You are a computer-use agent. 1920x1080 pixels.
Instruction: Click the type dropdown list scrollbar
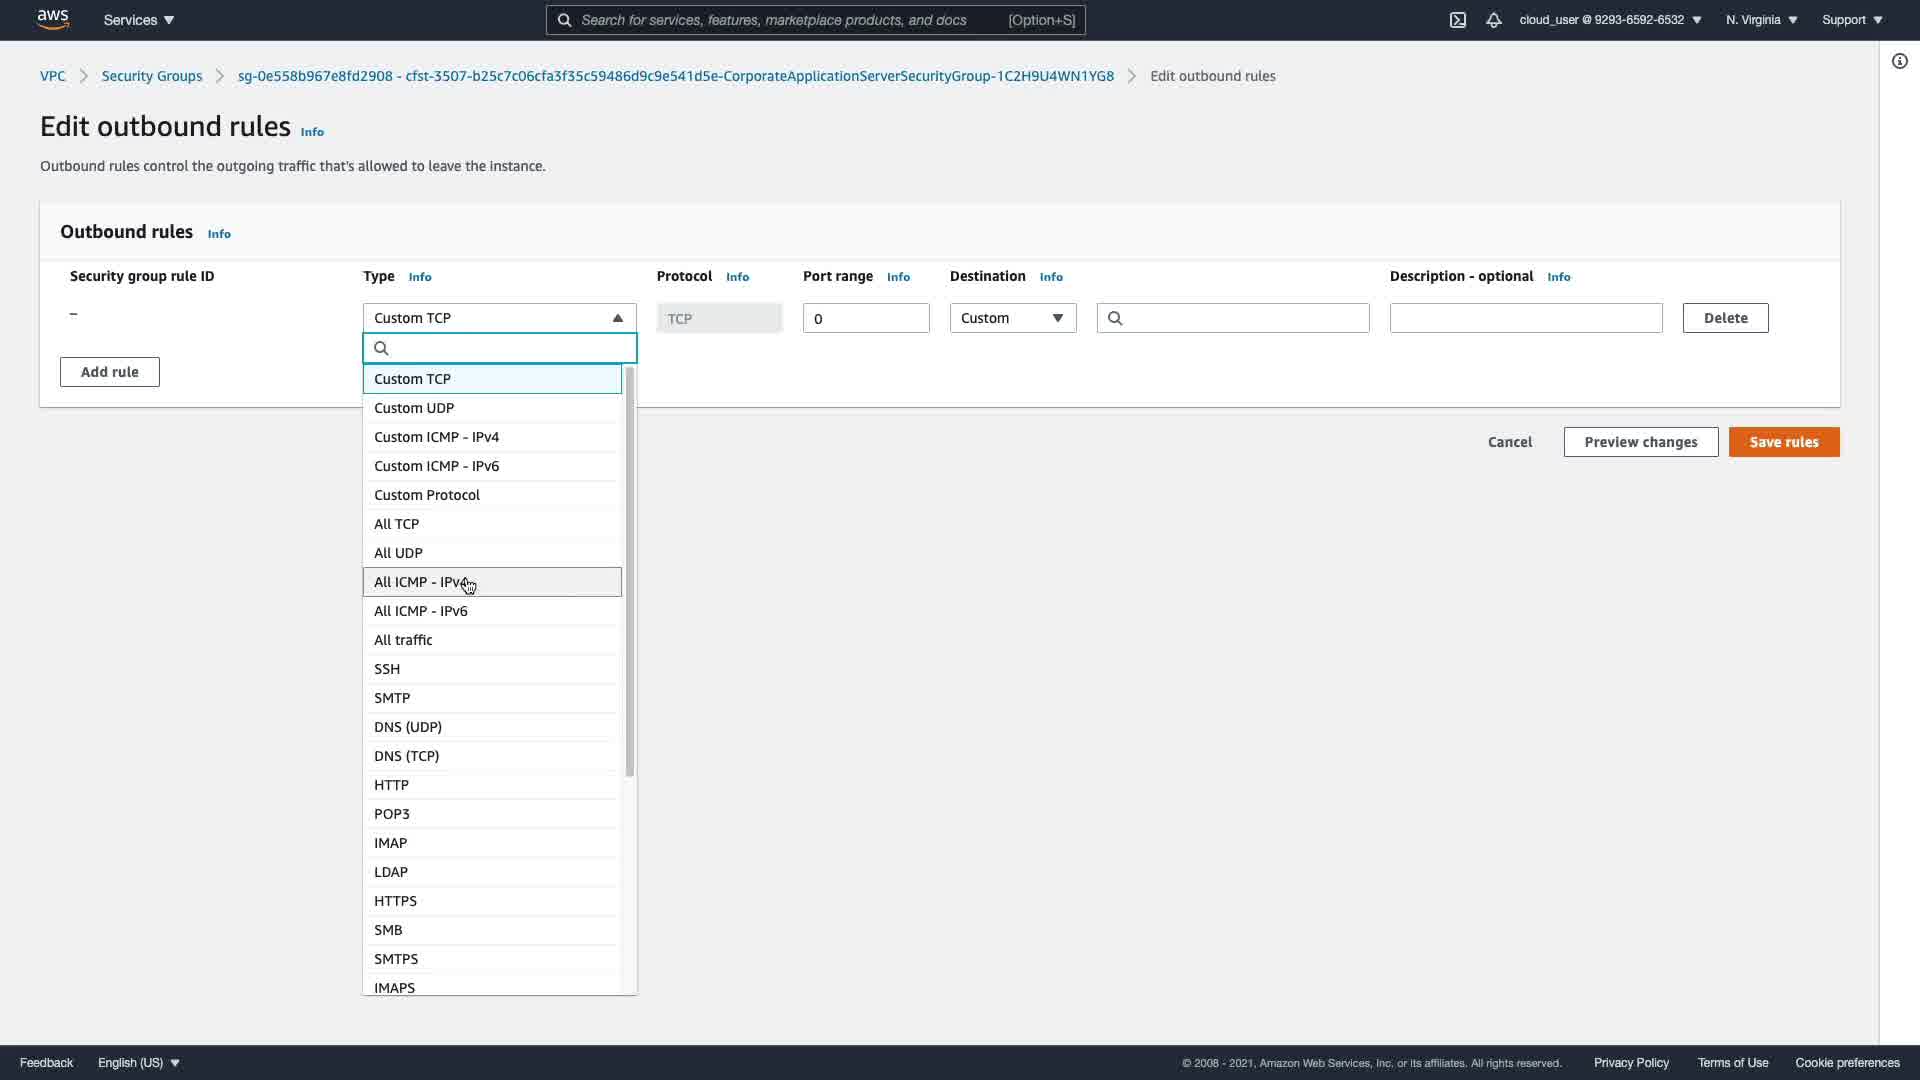pyautogui.click(x=629, y=570)
